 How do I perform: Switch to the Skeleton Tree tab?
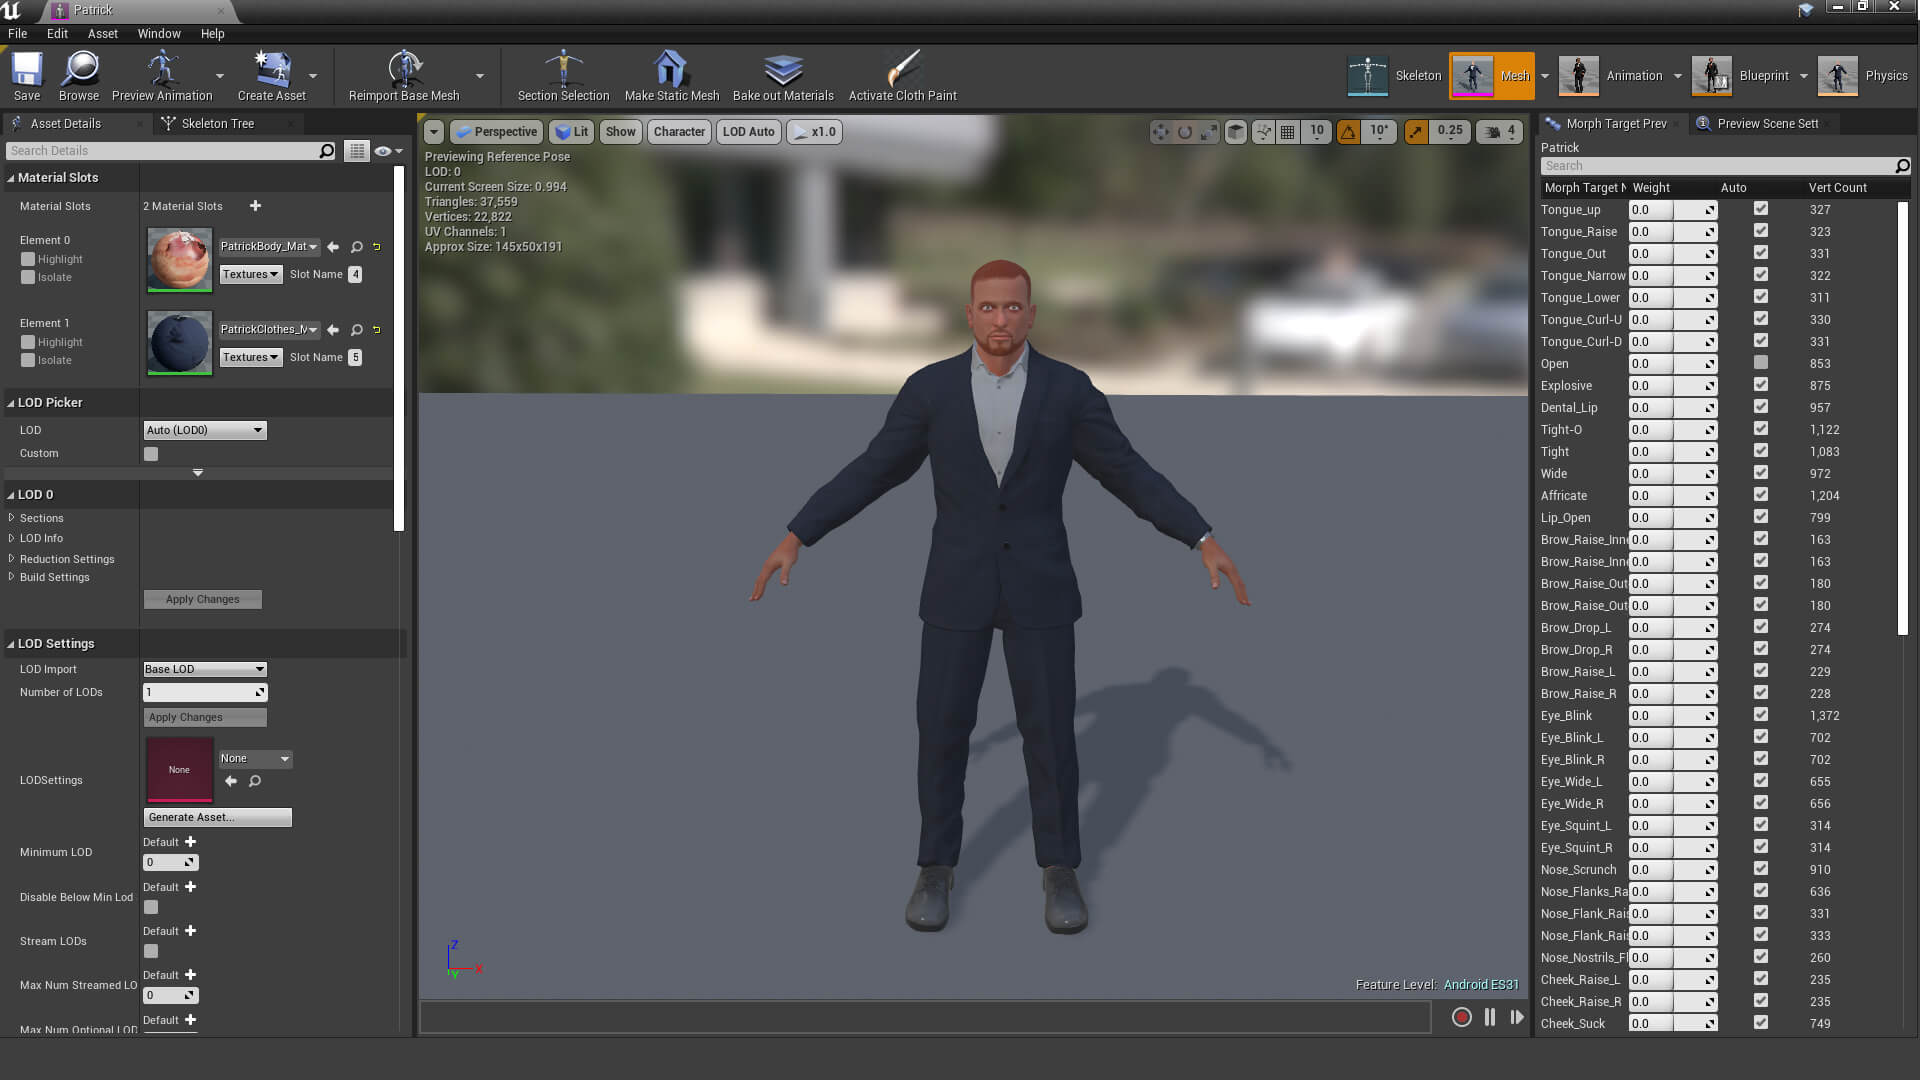point(217,124)
